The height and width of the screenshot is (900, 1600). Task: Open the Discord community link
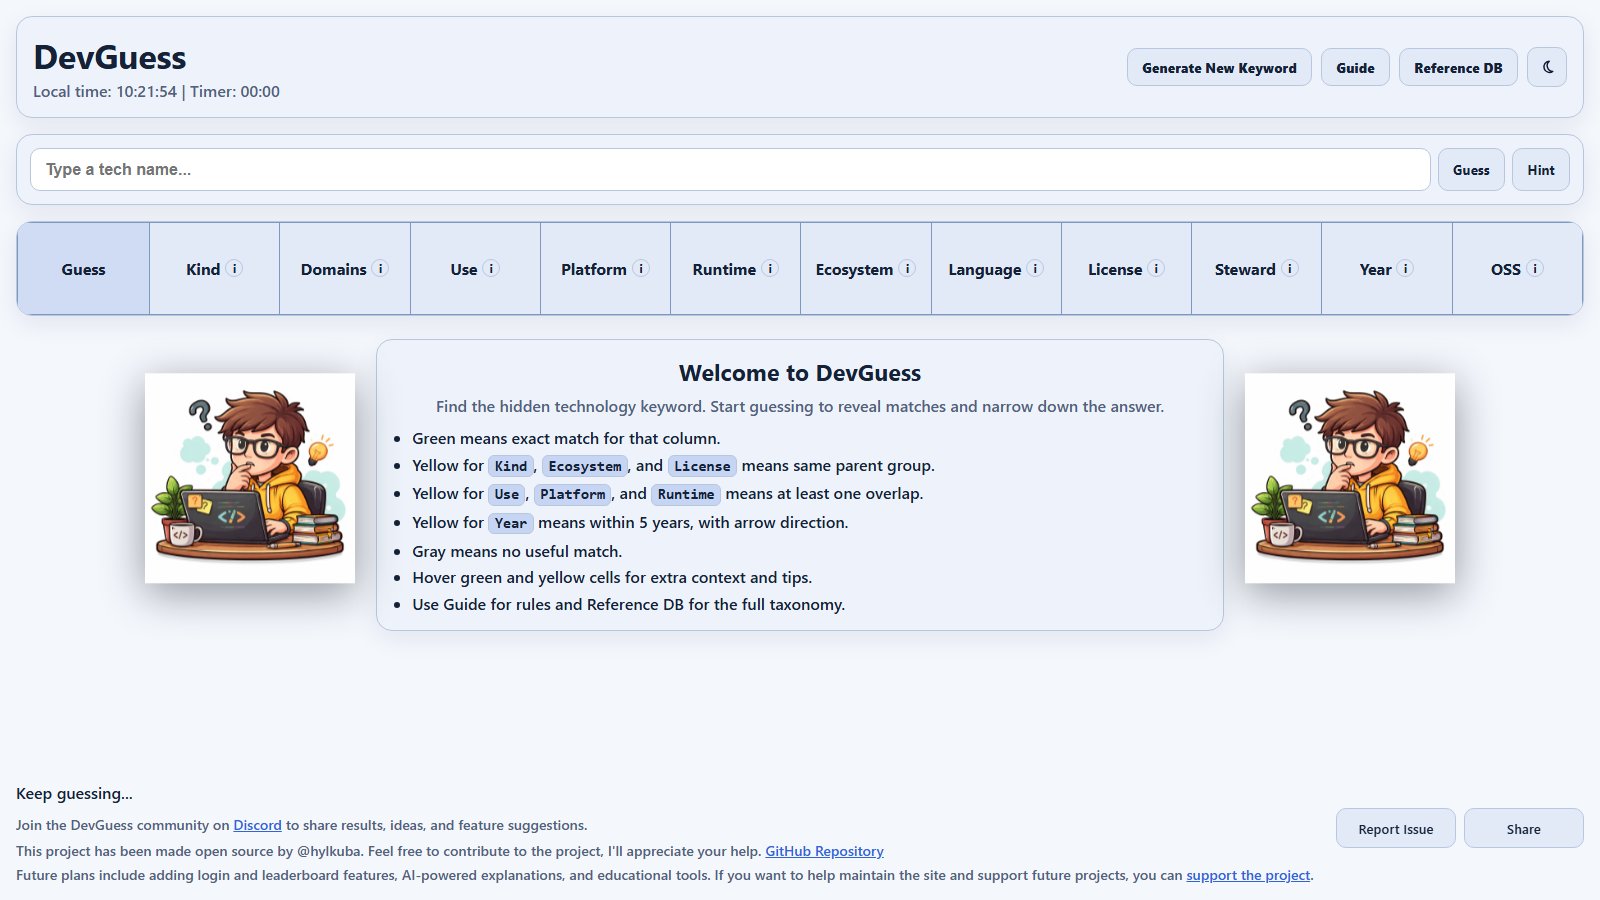(257, 825)
